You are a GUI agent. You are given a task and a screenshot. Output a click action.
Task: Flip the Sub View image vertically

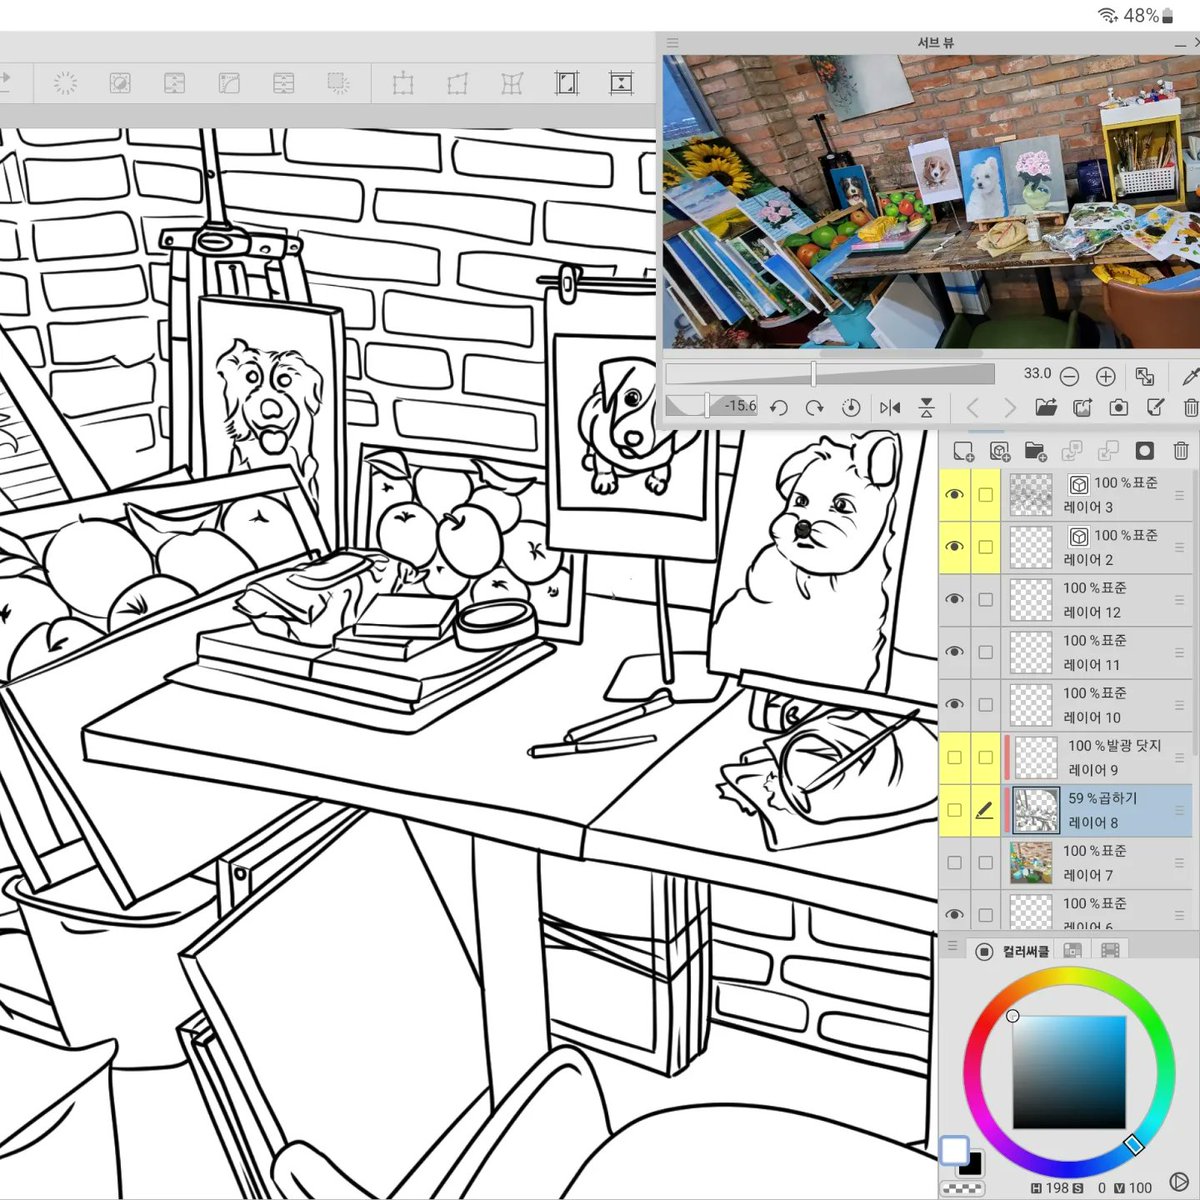point(927,407)
